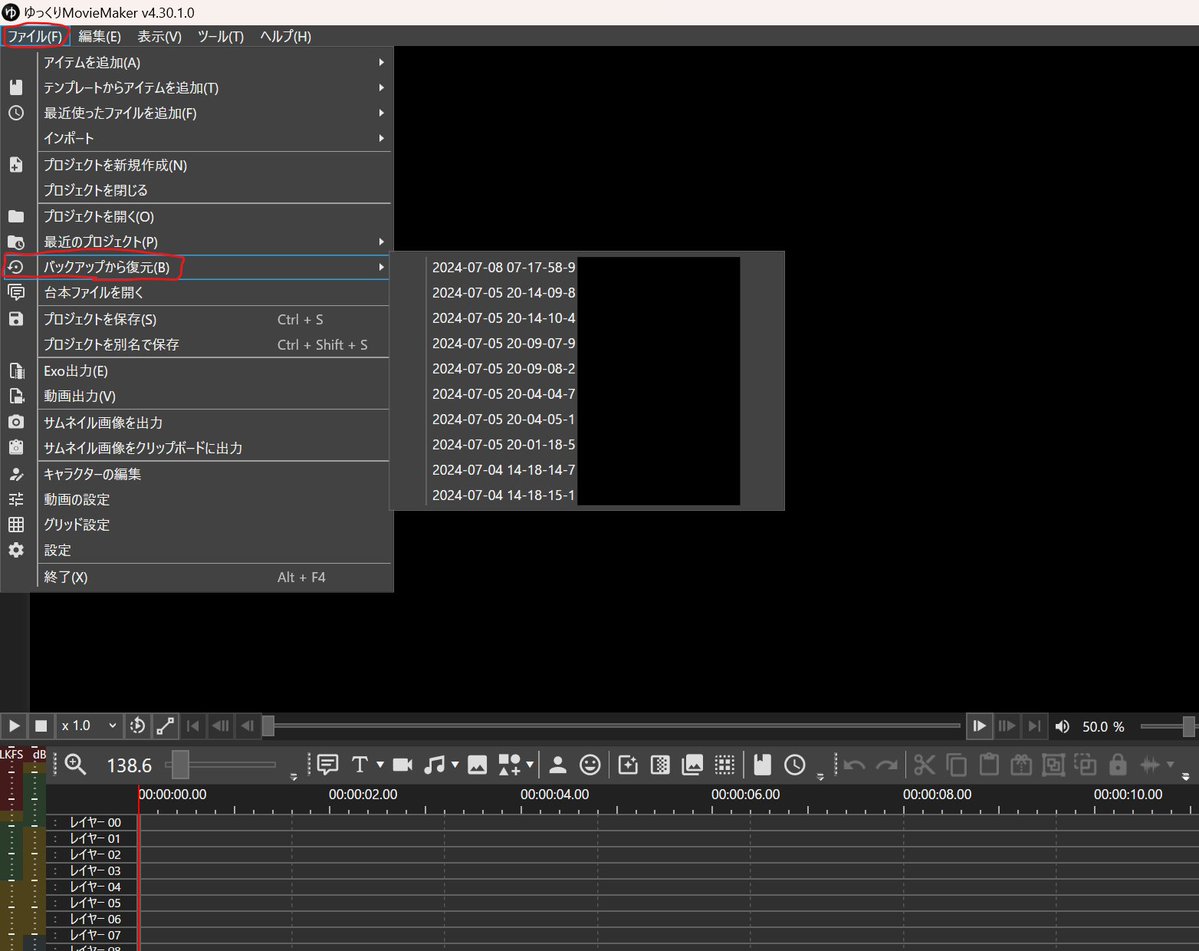
Task: Add a video item with camera icon
Action: (x=402, y=764)
